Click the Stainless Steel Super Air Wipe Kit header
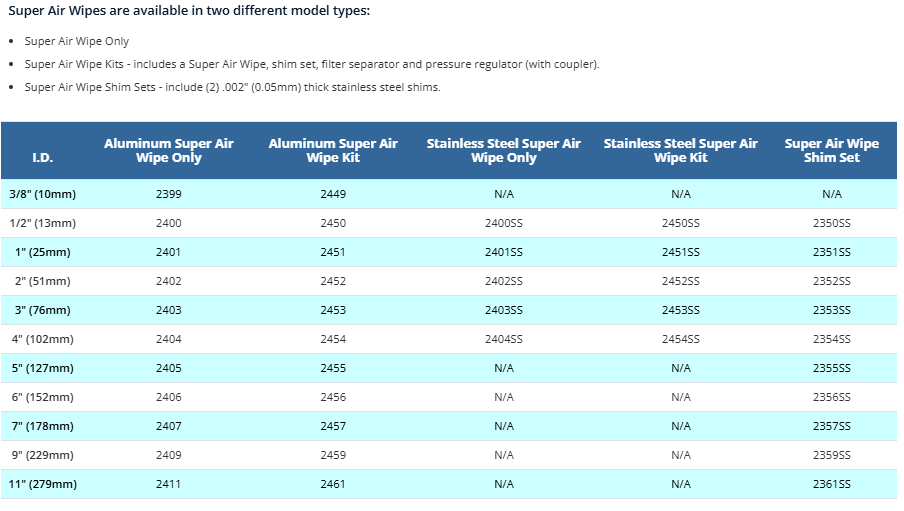 (x=680, y=151)
